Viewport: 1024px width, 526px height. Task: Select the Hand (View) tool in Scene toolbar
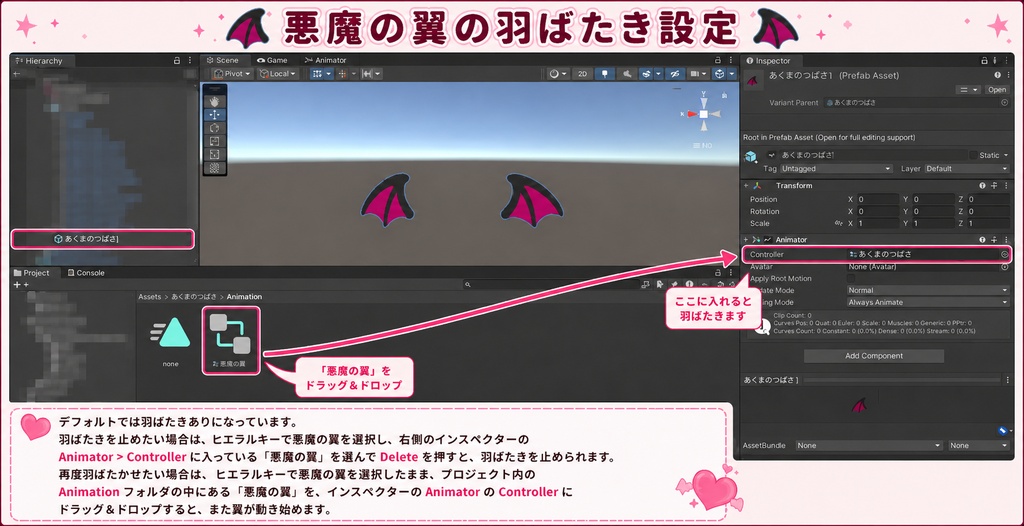[215, 101]
